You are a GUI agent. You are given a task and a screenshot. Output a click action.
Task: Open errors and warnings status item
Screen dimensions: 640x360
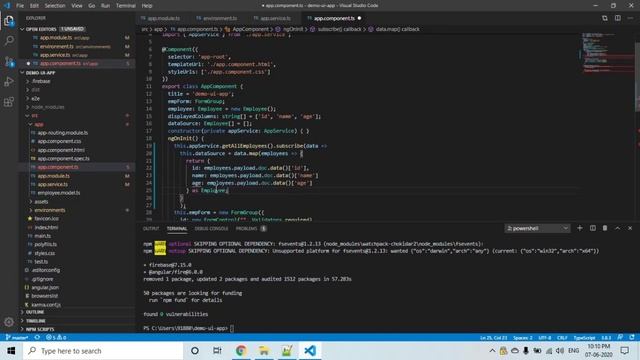(56, 338)
